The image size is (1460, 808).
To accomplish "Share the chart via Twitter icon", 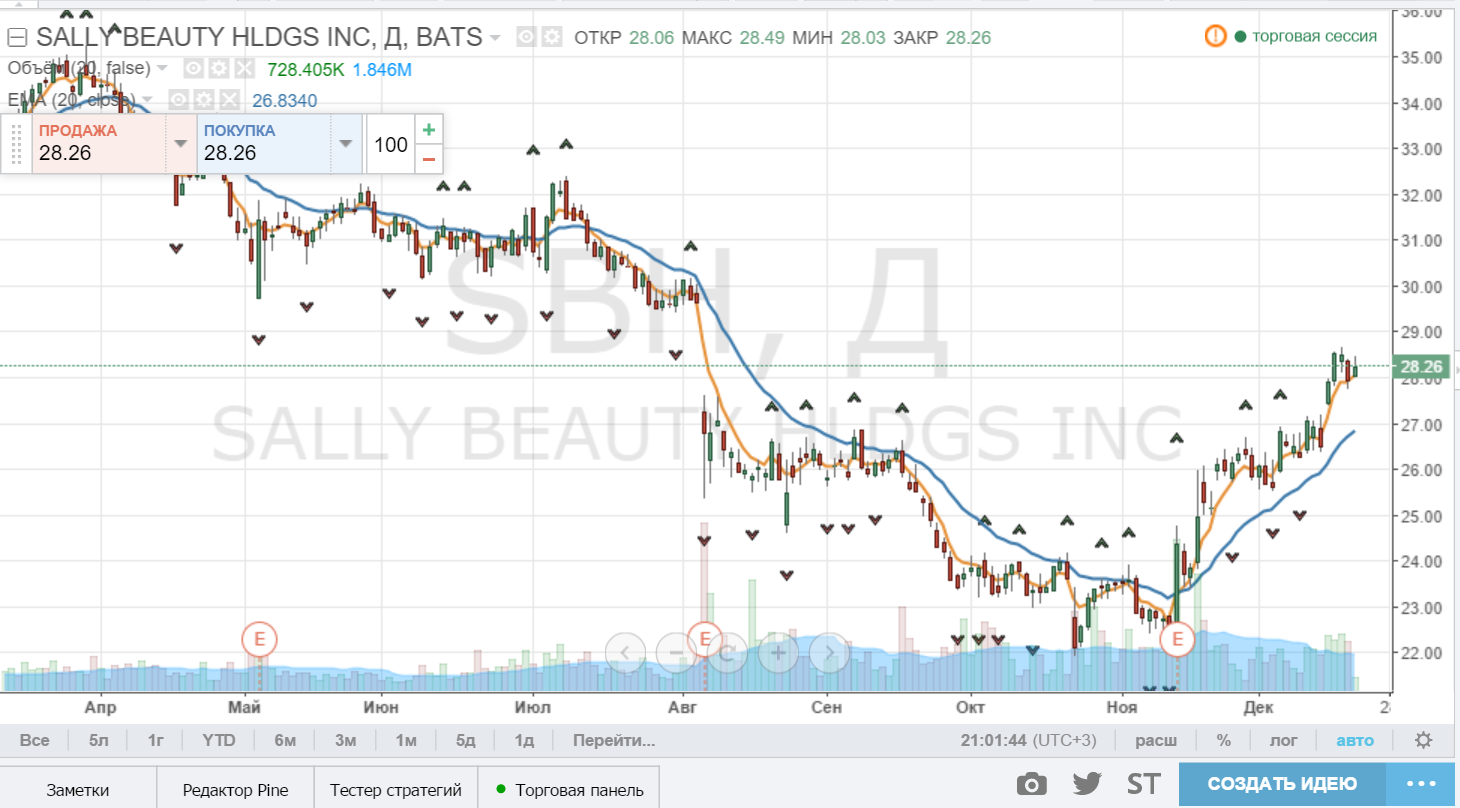I will [x=1087, y=785].
